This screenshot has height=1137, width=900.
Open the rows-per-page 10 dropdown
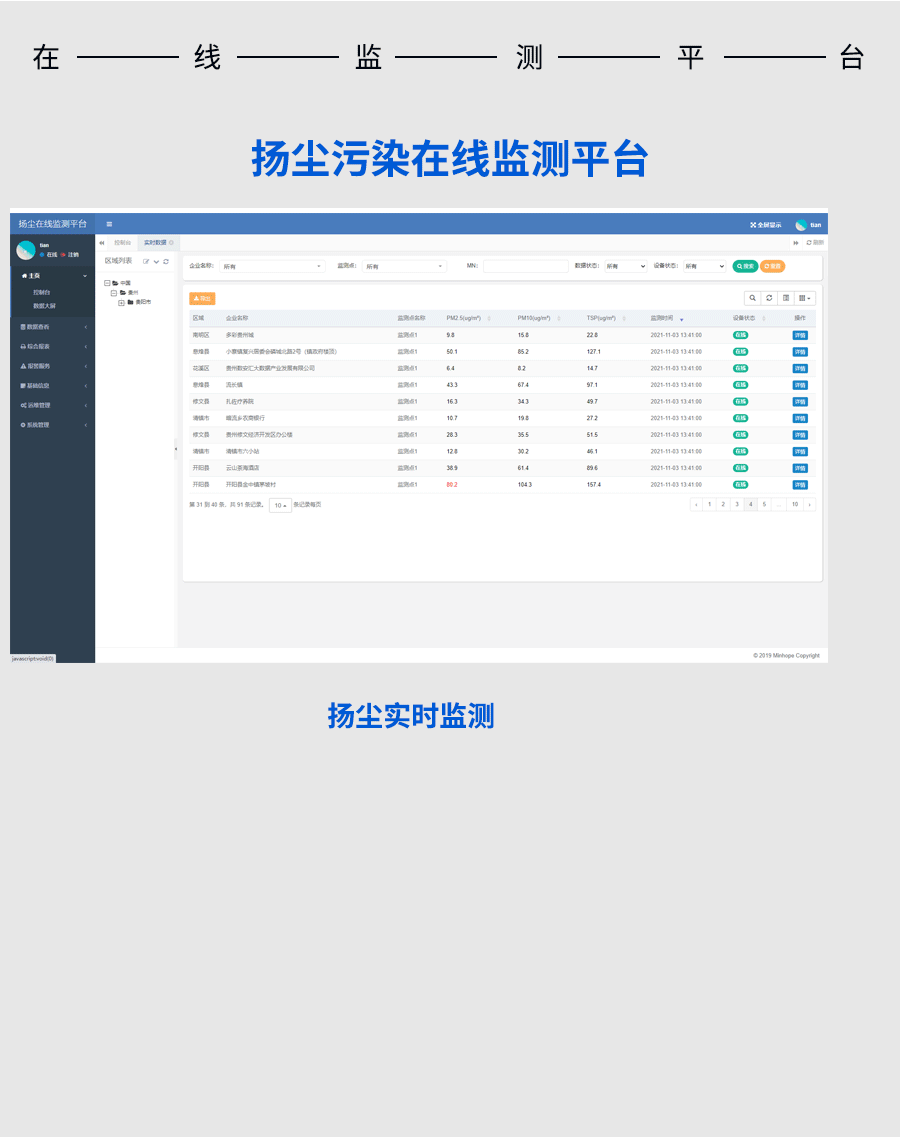(280, 505)
